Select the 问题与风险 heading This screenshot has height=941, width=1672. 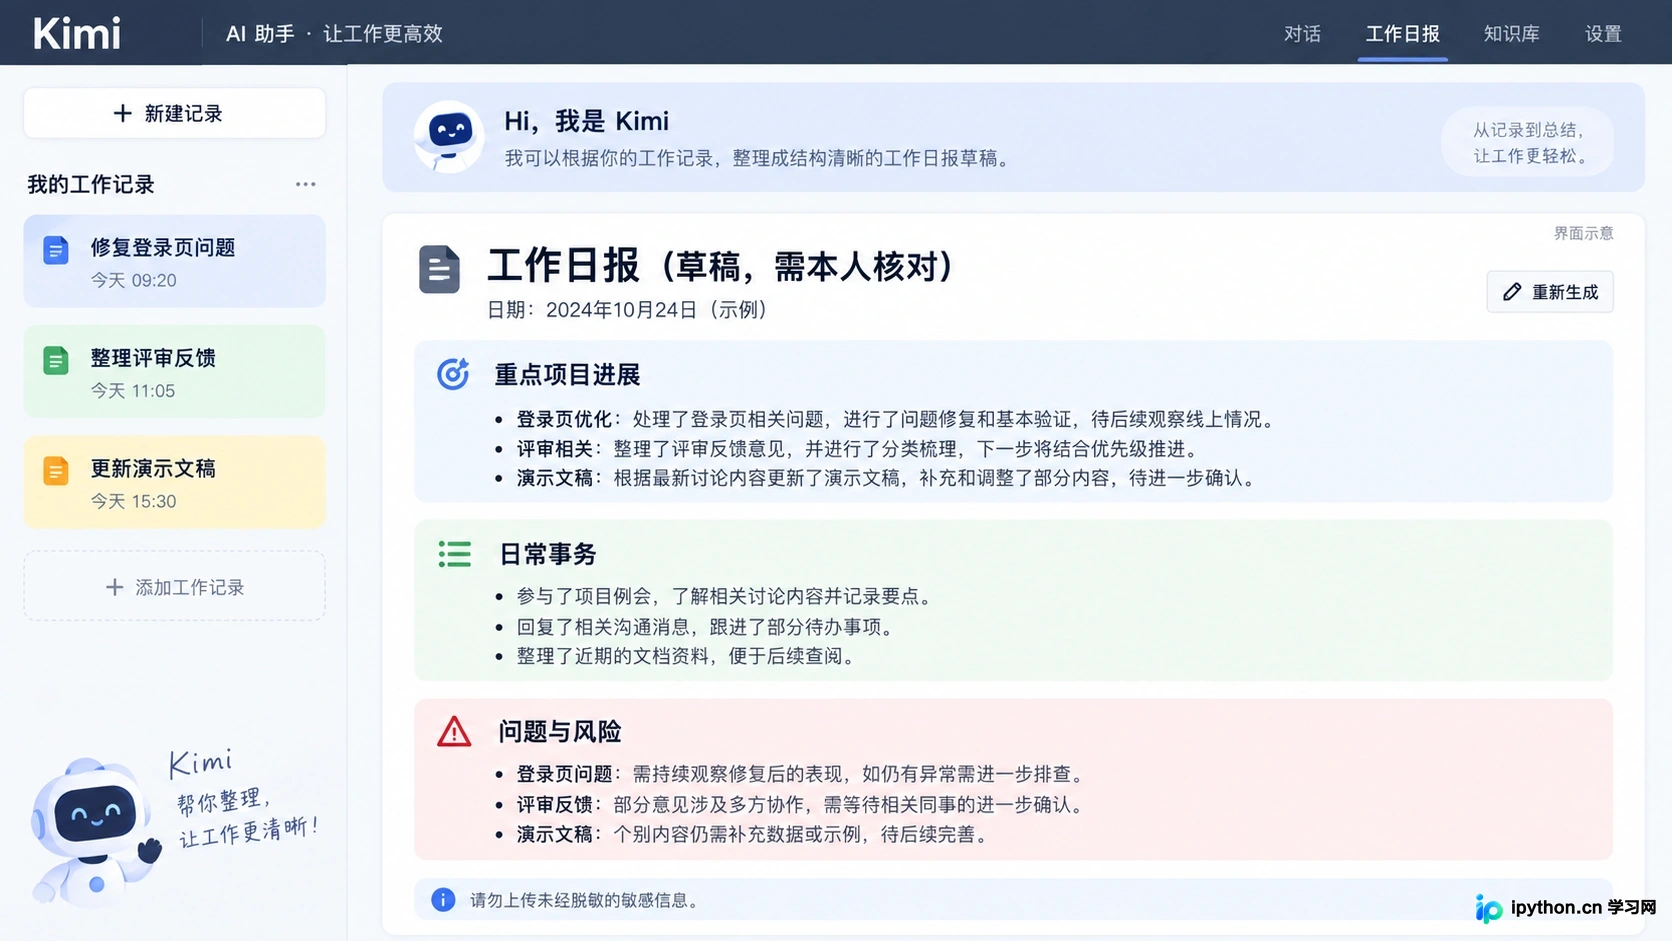pyautogui.click(x=560, y=732)
